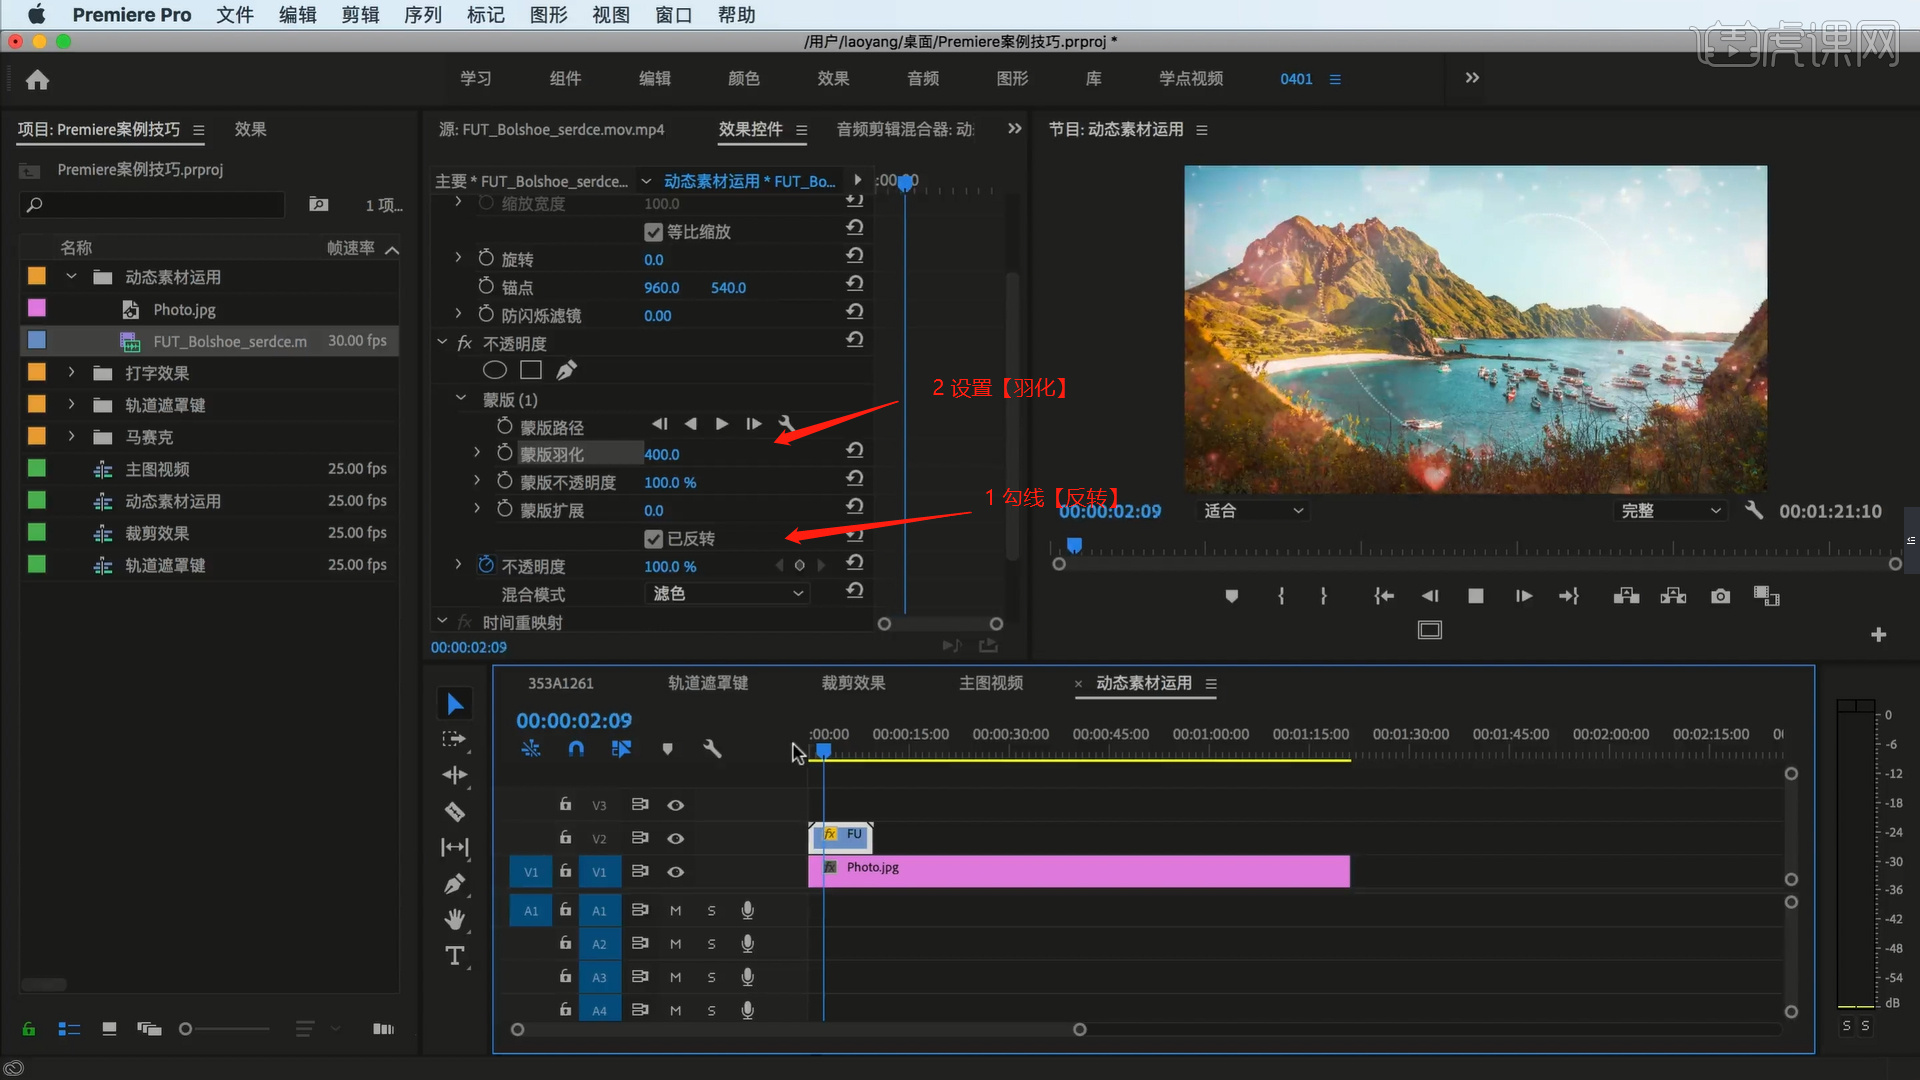Create a four-point rectangle mask
This screenshot has height=1080, width=1920.
tap(531, 370)
